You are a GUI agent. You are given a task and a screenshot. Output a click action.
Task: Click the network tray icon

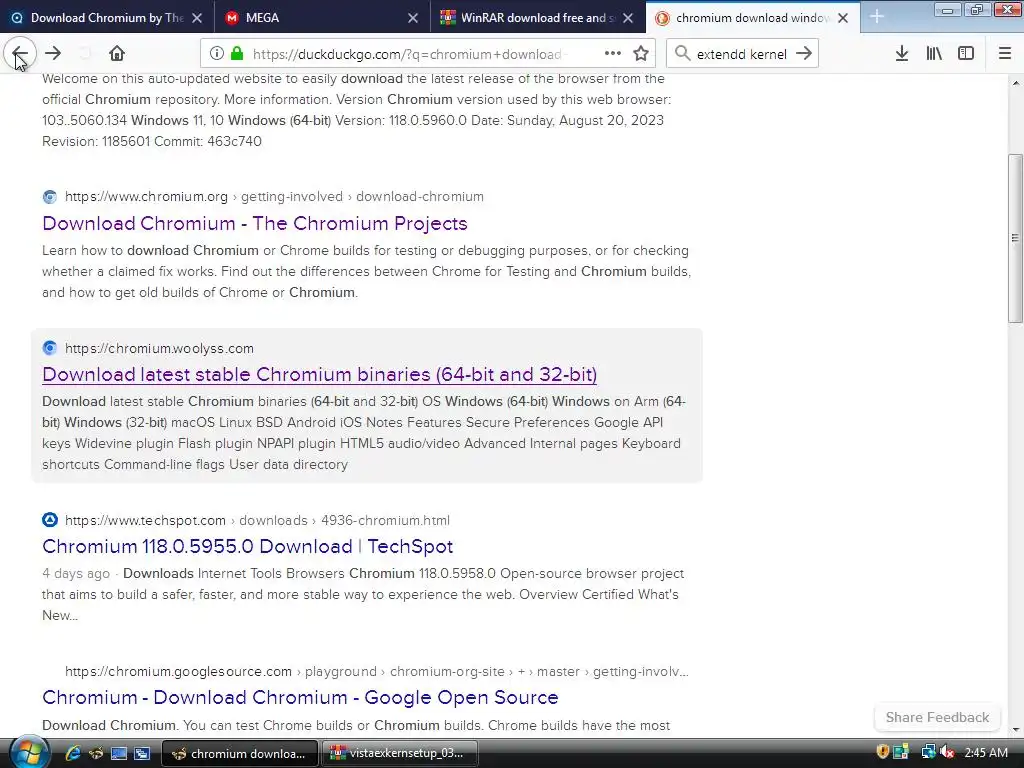[928, 752]
